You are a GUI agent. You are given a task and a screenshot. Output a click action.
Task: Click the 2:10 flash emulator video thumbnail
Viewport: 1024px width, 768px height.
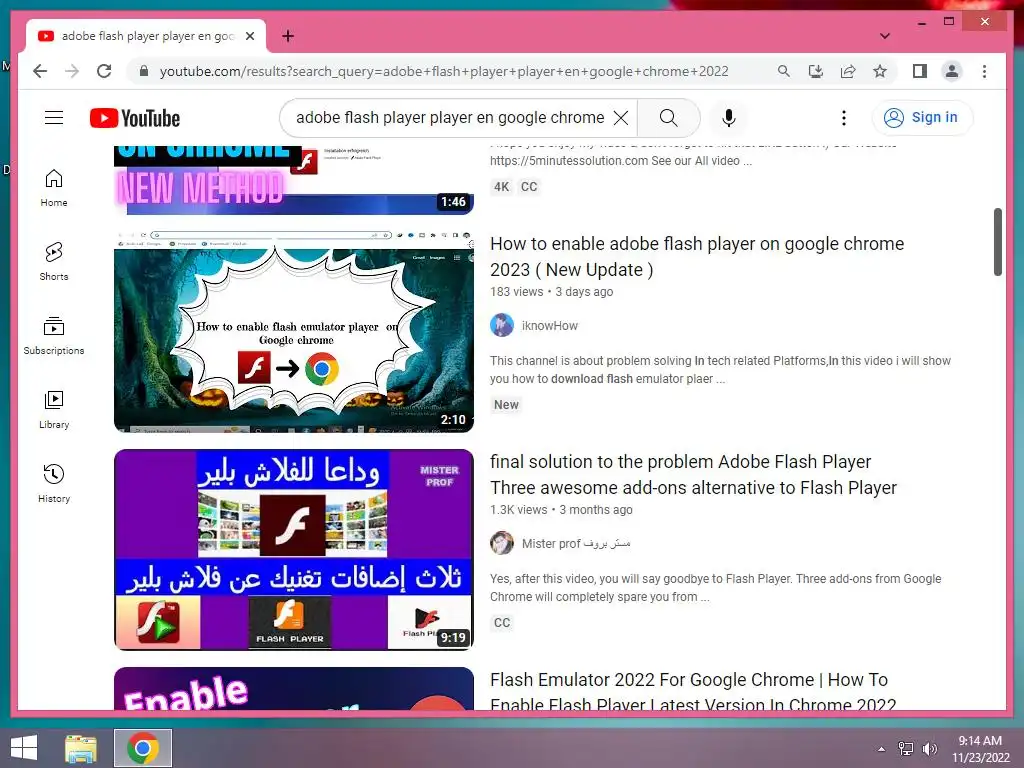pyautogui.click(x=294, y=331)
